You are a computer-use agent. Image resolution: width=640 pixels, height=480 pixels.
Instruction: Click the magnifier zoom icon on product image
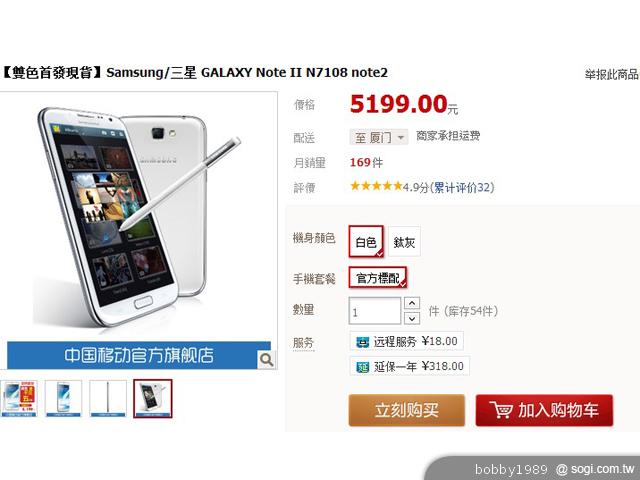click(266, 360)
